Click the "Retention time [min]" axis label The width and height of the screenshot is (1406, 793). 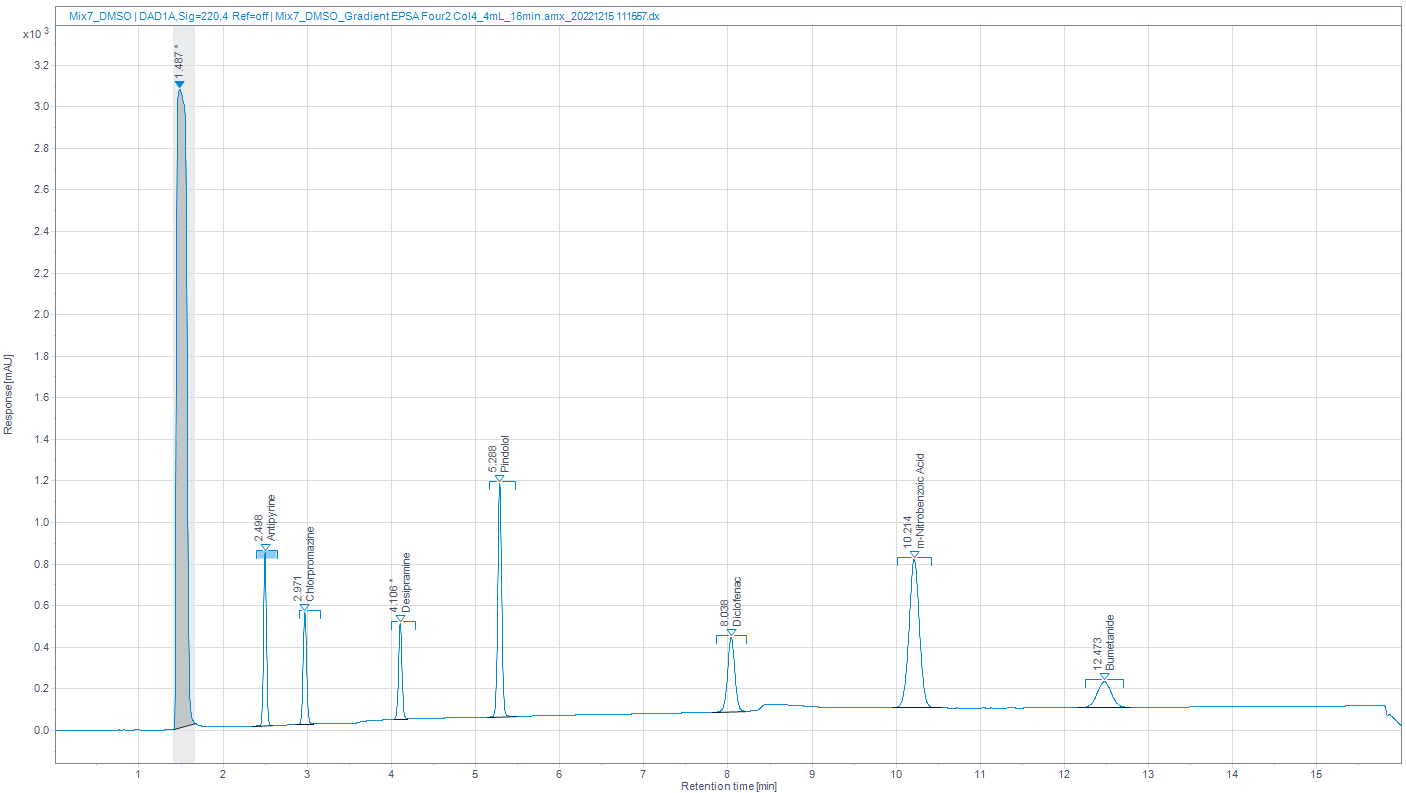click(728, 786)
